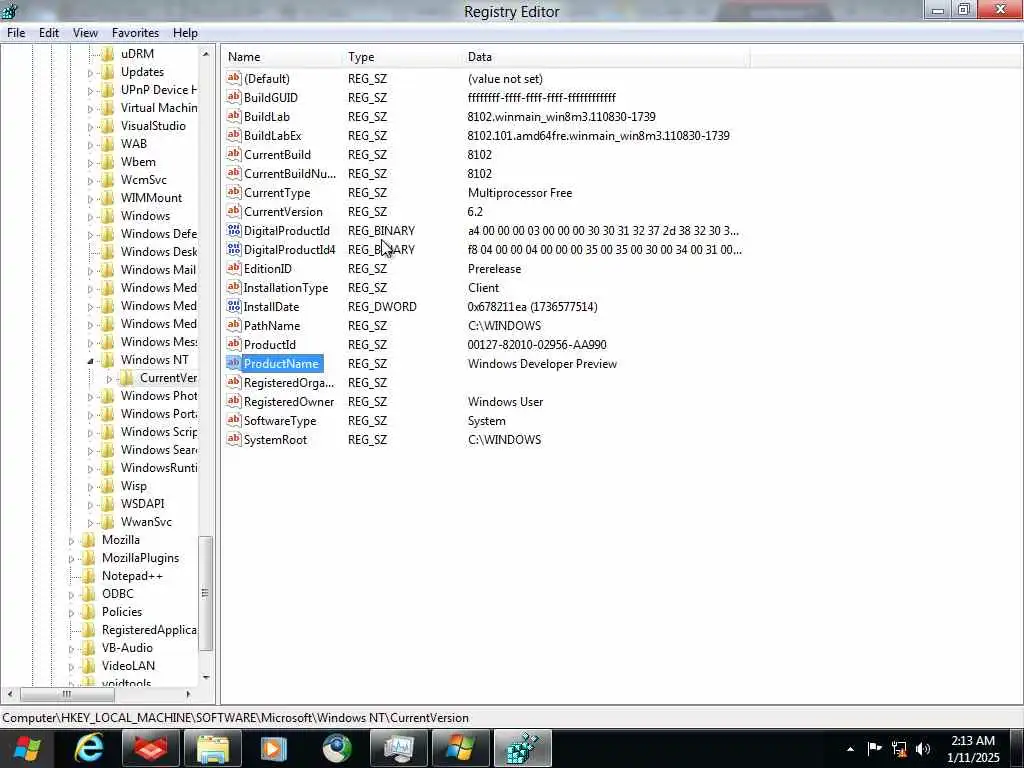Select the ProductName value
Screen dimensions: 1024x768
pos(281,364)
